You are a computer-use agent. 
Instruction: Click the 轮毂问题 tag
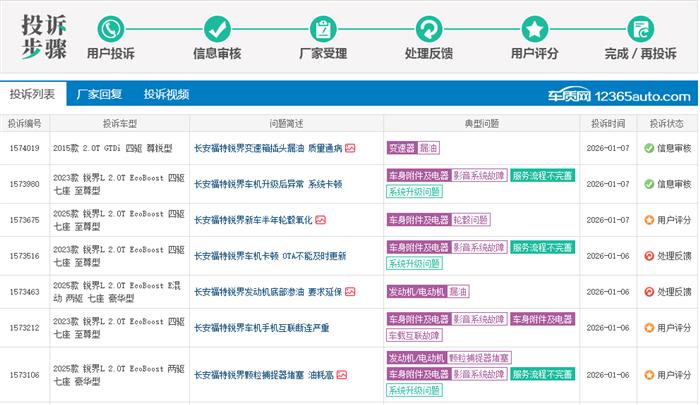(471, 220)
